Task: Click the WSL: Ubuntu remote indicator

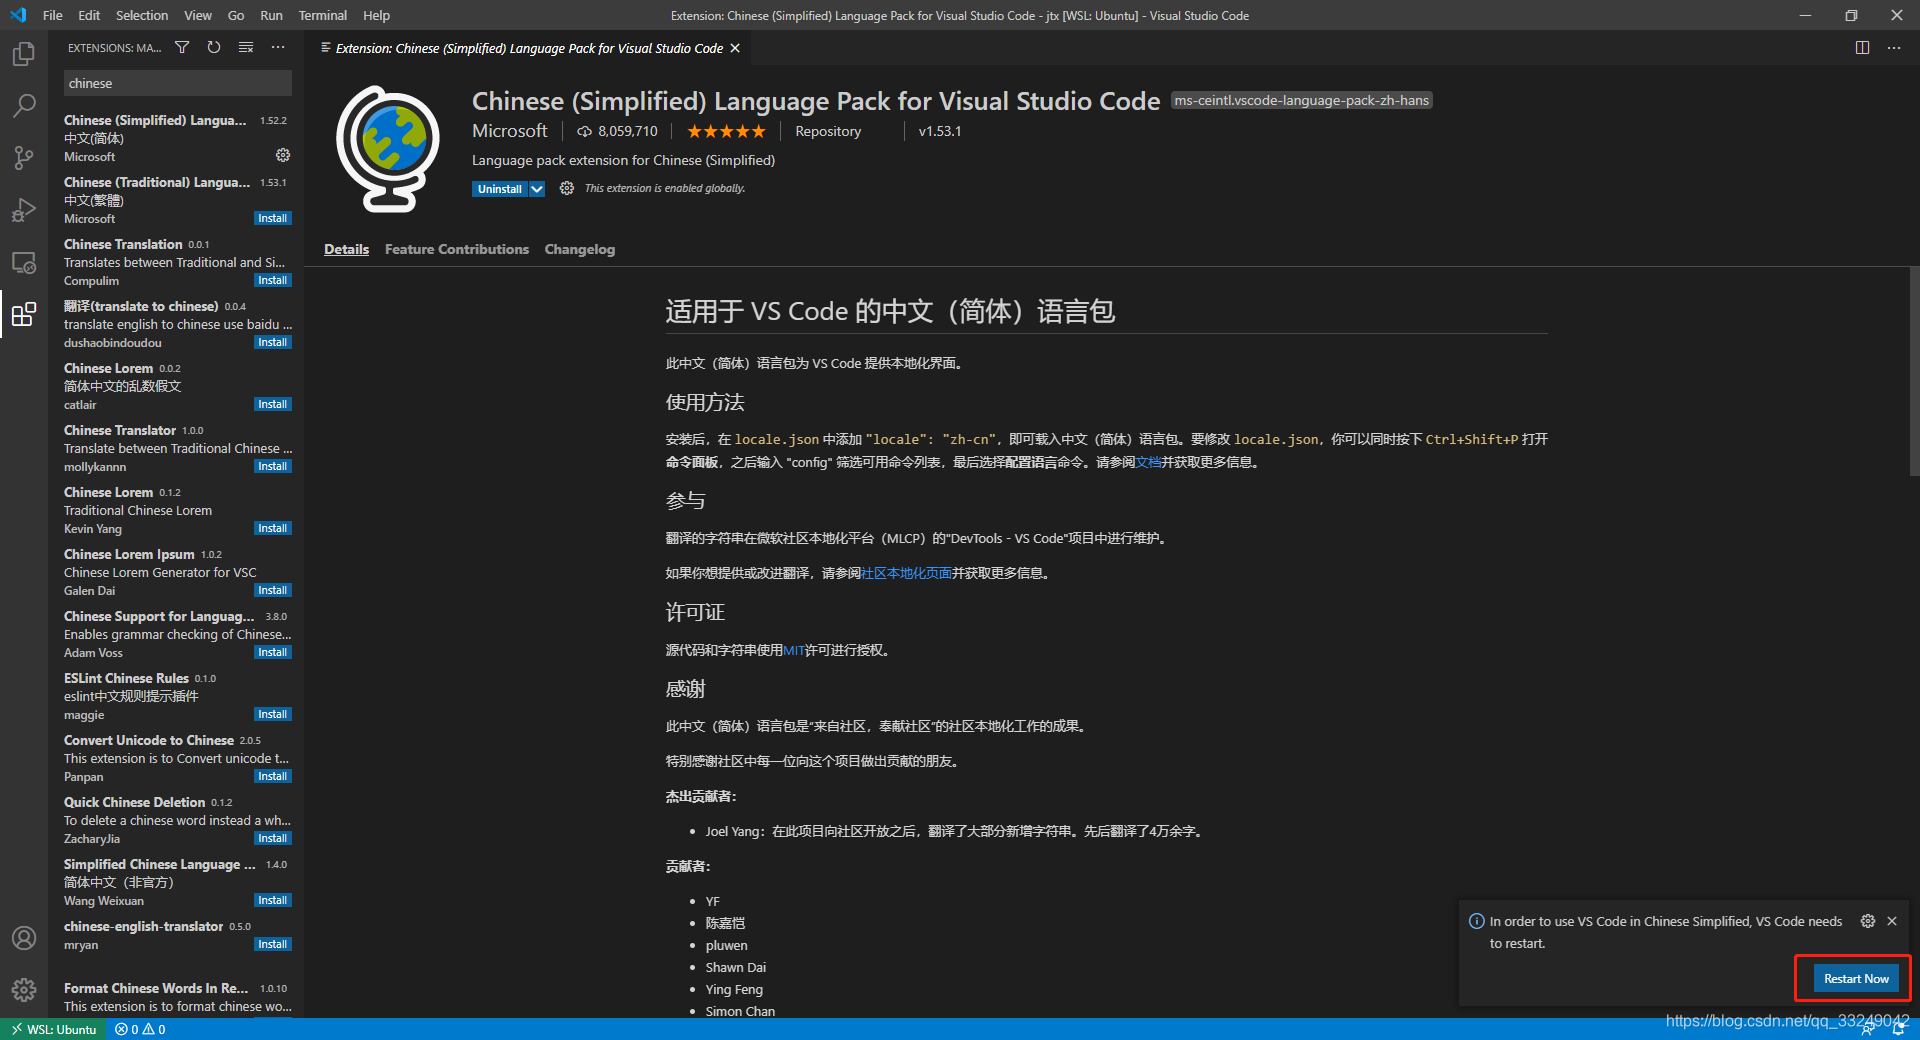Action: coord(54,1029)
